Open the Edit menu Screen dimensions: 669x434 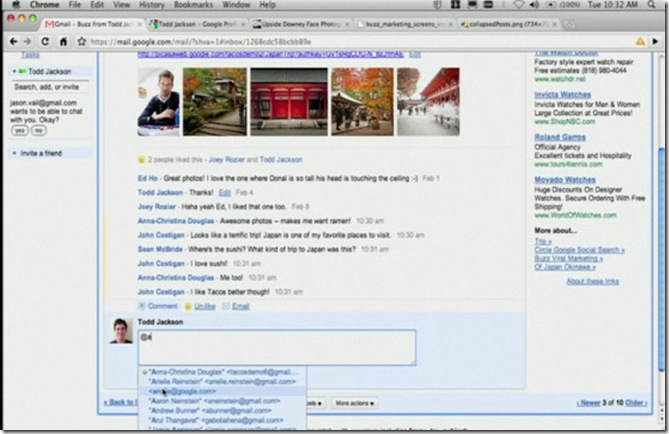(x=97, y=5)
